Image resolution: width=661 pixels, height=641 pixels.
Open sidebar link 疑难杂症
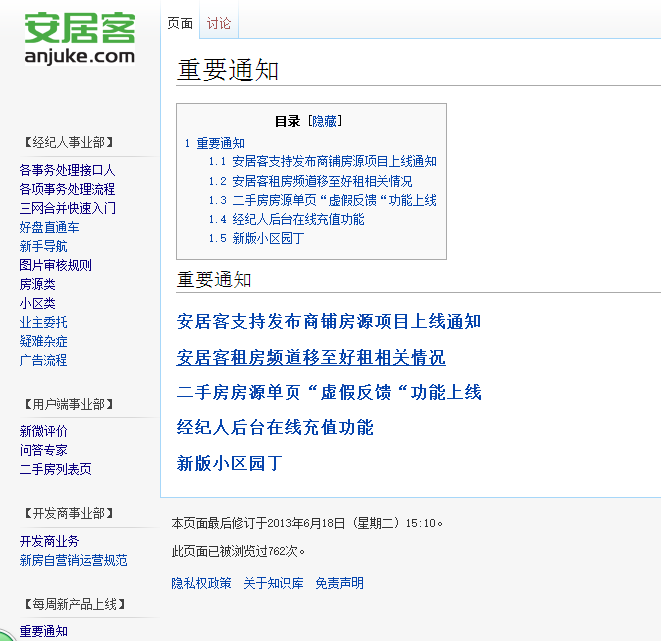(43, 341)
